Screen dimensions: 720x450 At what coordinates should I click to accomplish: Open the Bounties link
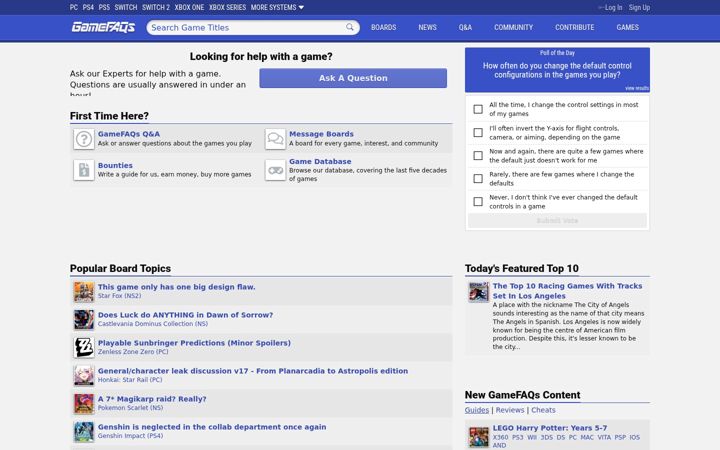click(x=115, y=165)
